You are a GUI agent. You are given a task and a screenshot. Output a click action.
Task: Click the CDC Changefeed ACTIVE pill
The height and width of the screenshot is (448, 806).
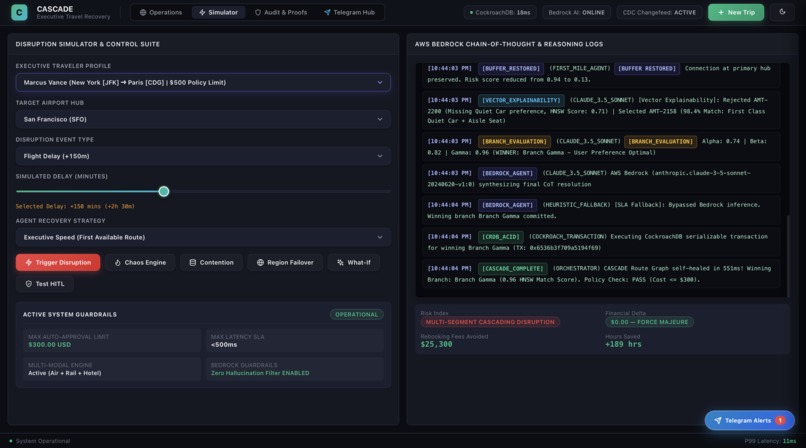(659, 12)
